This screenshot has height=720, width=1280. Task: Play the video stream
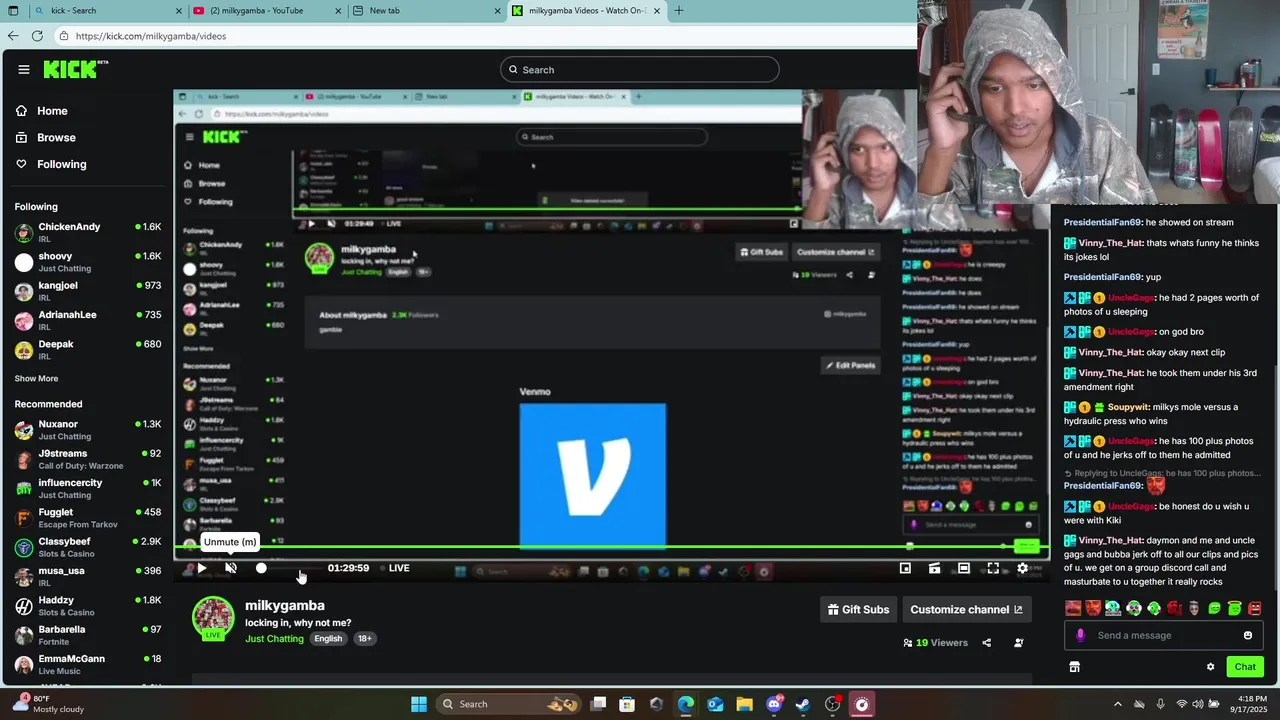pos(201,568)
